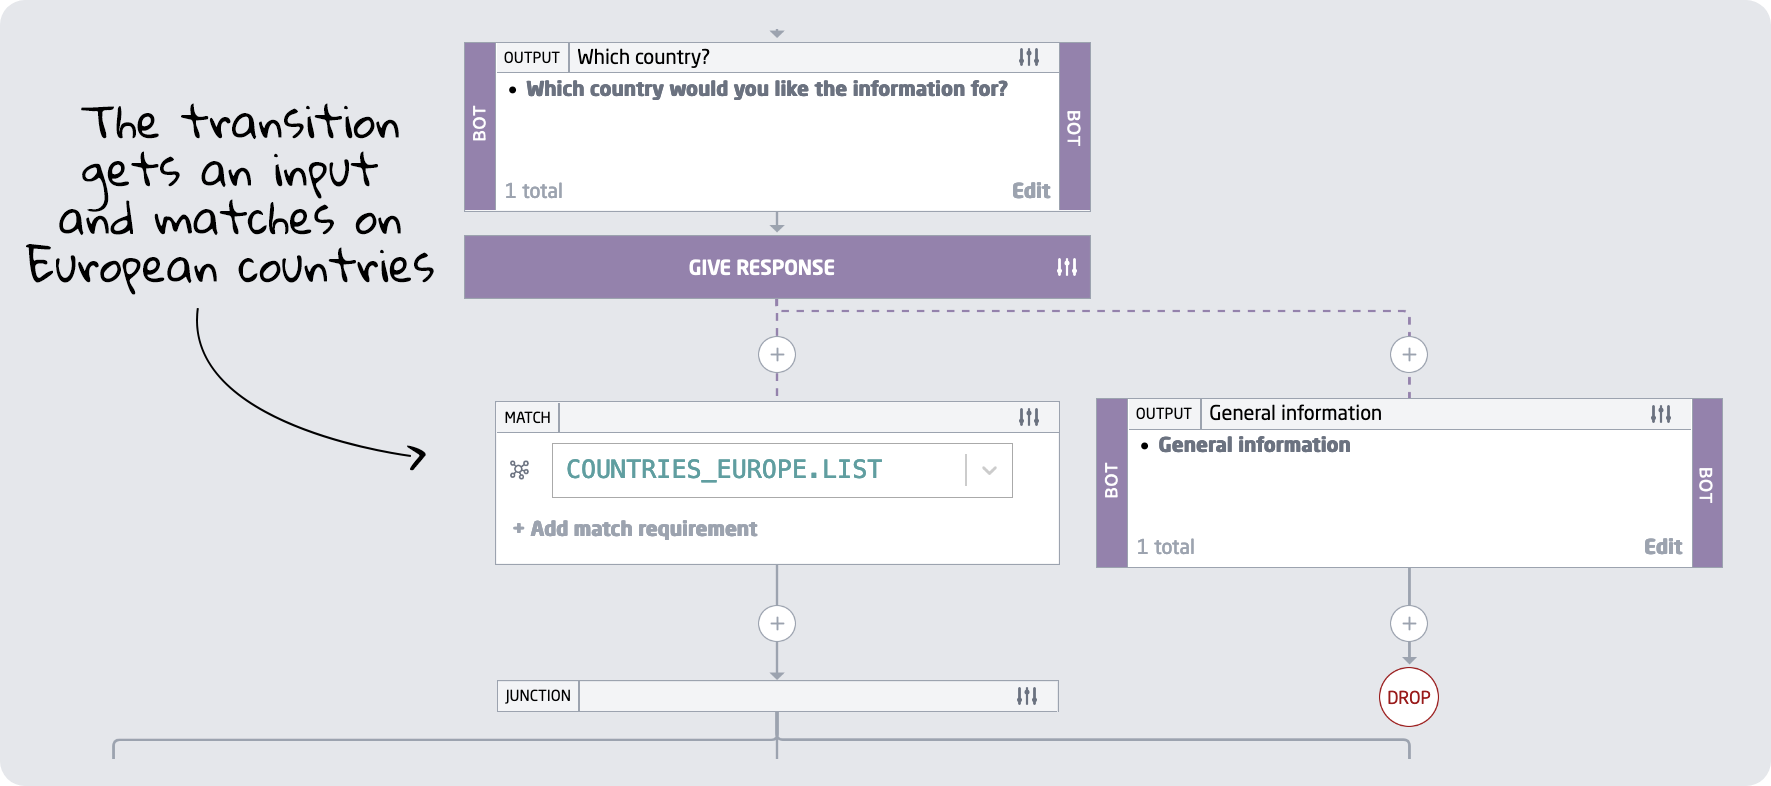This screenshot has width=1771, height=786.
Task: Click the 'Which country?' title field
Action: [x=790, y=57]
